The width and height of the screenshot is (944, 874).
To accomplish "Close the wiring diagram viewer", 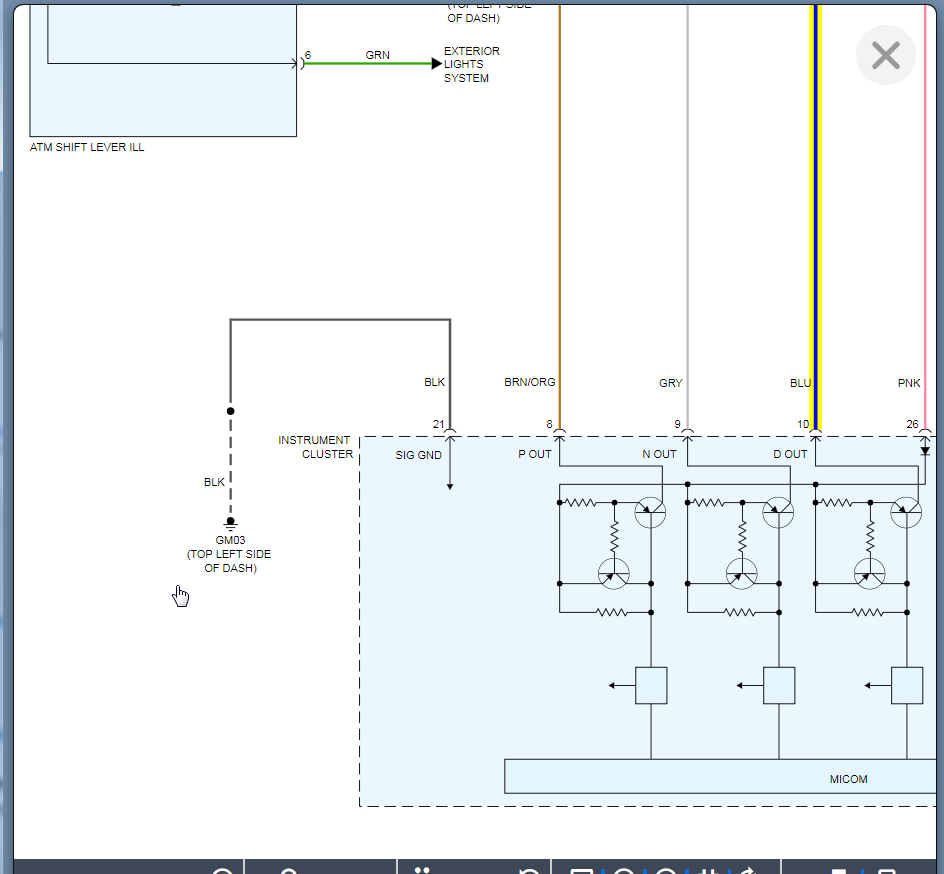I will 885,55.
